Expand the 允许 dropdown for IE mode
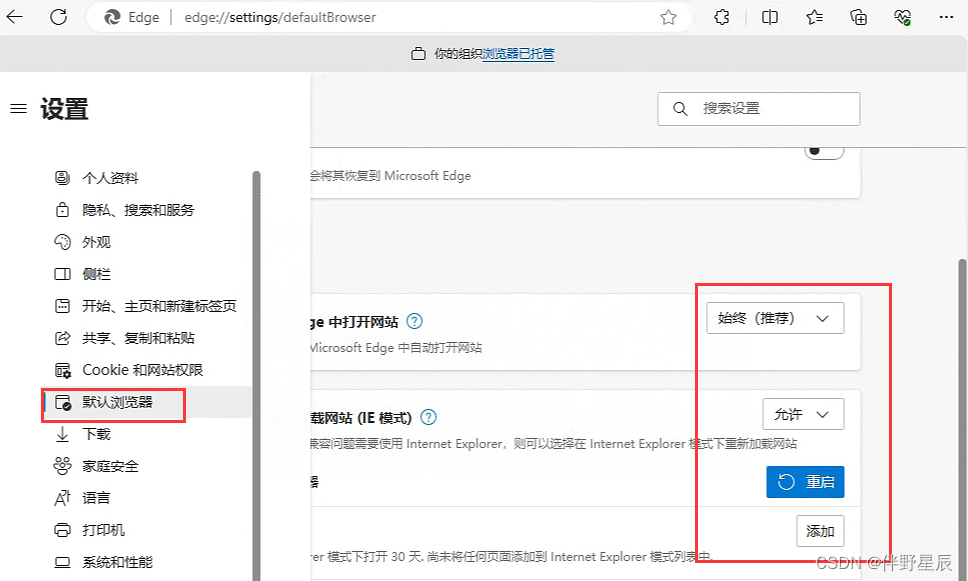Screen dimensions: 968x581 [x=803, y=414]
